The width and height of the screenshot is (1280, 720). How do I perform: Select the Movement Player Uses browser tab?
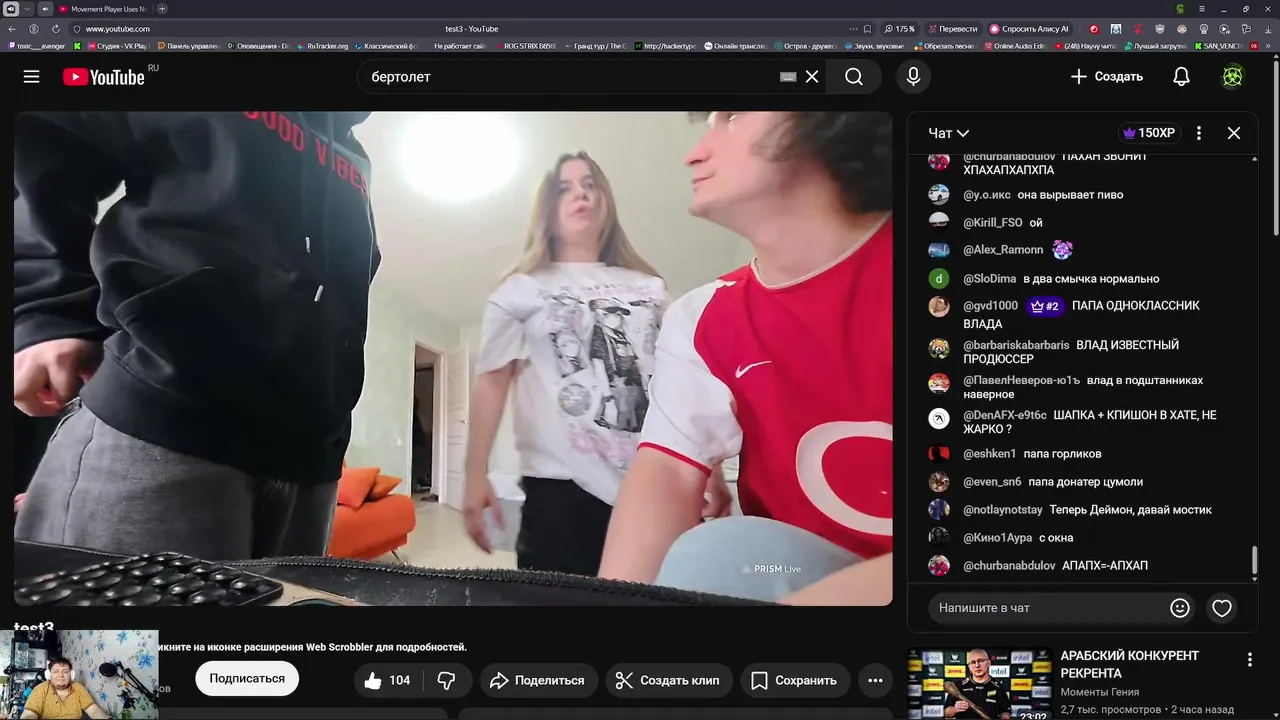(103, 9)
